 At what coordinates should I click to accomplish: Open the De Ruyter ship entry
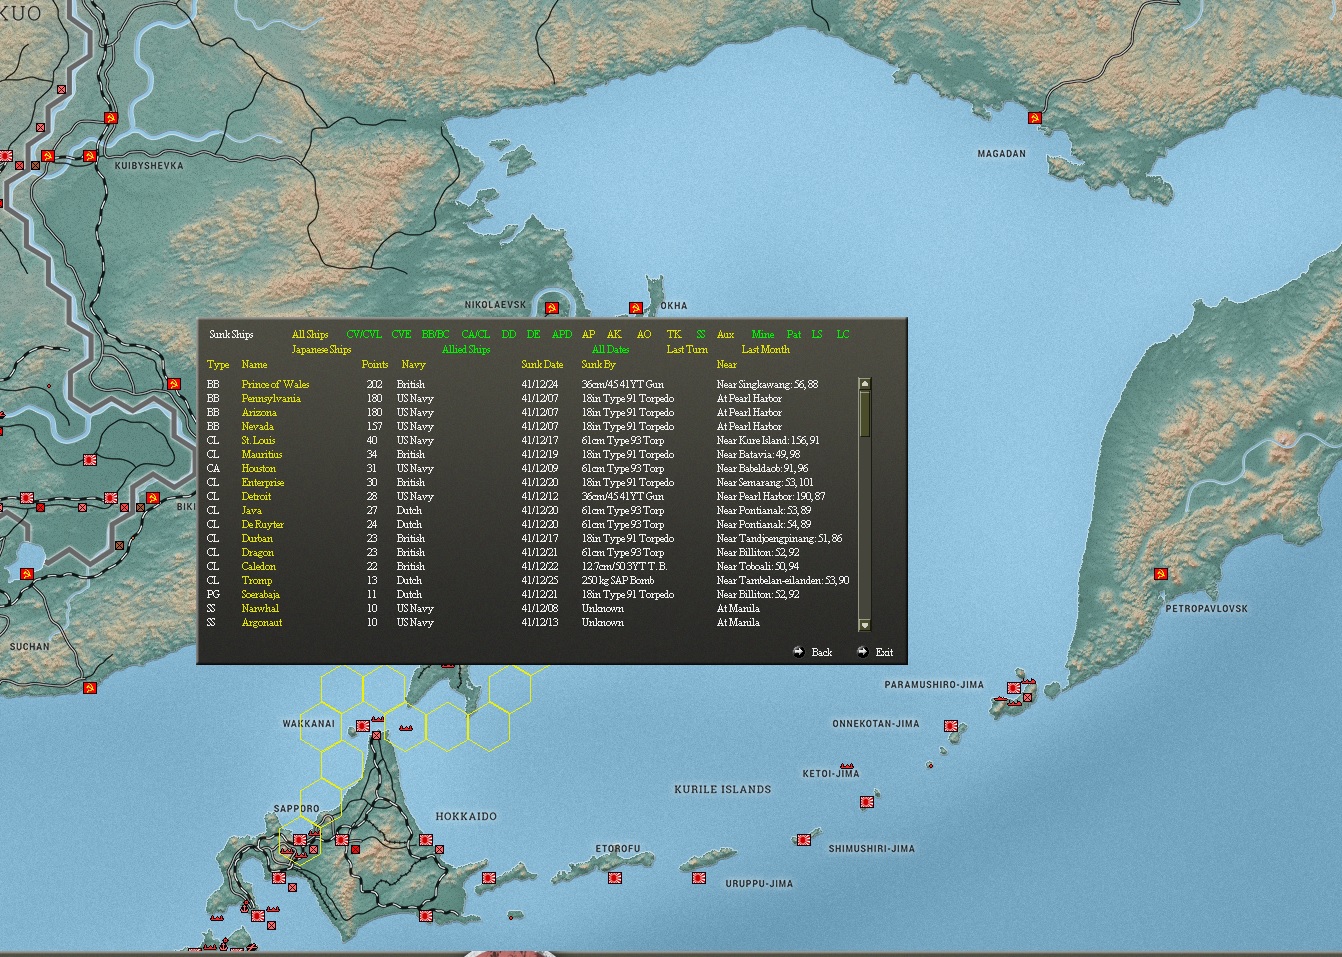(262, 524)
